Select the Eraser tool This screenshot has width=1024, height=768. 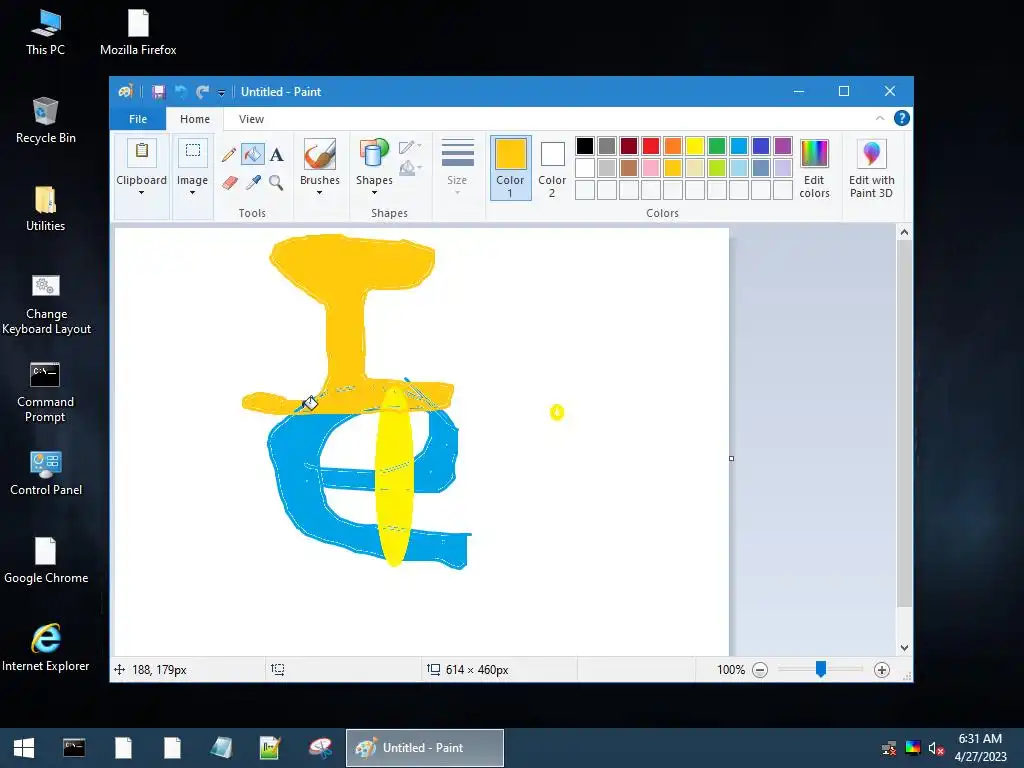pos(230,182)
